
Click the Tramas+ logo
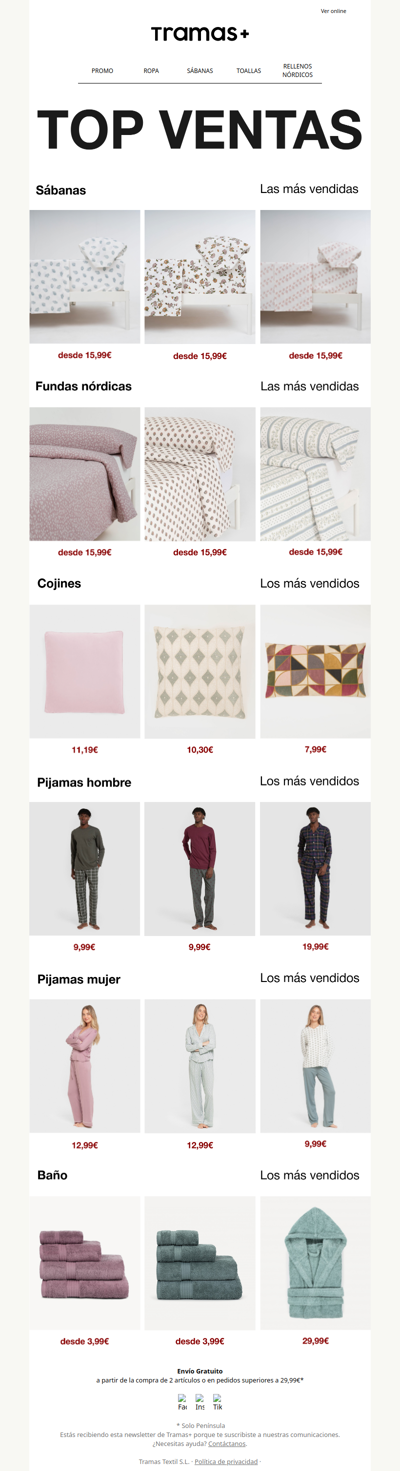click(200, 34)
